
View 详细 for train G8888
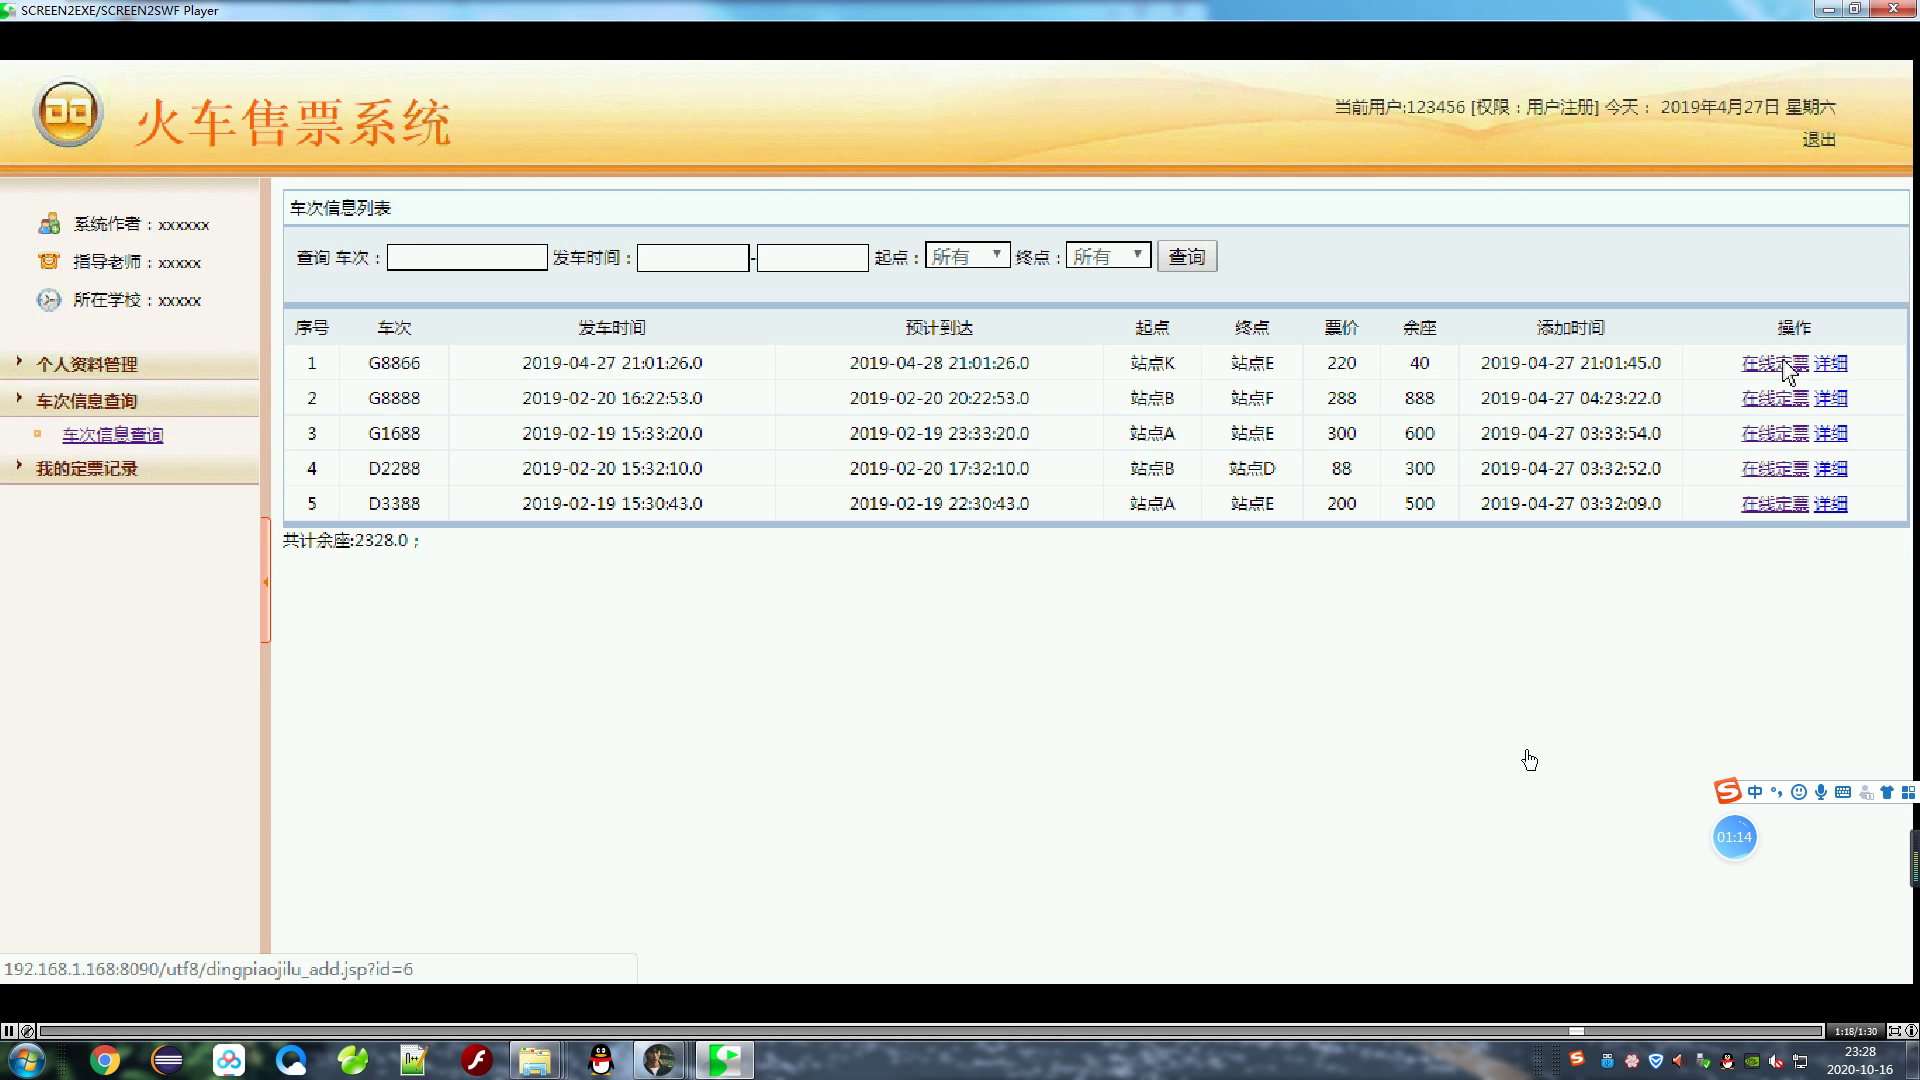pos(1831,399)
